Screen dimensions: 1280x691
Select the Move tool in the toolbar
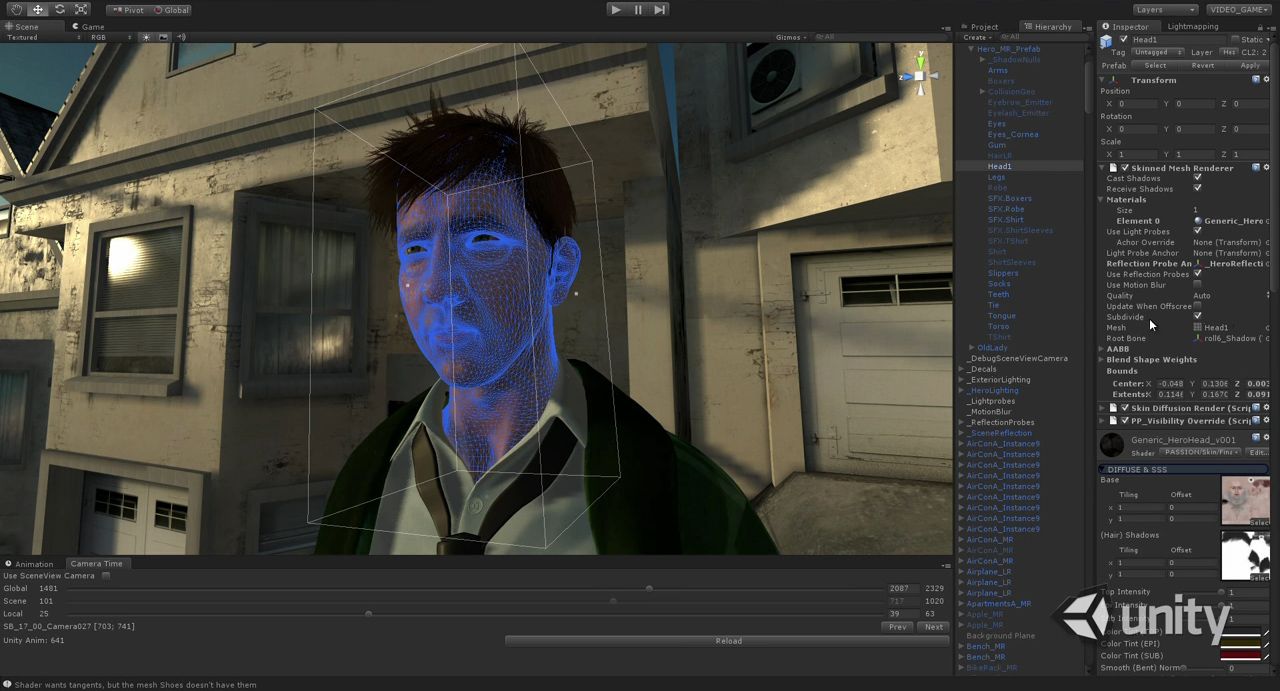(38, 9)
